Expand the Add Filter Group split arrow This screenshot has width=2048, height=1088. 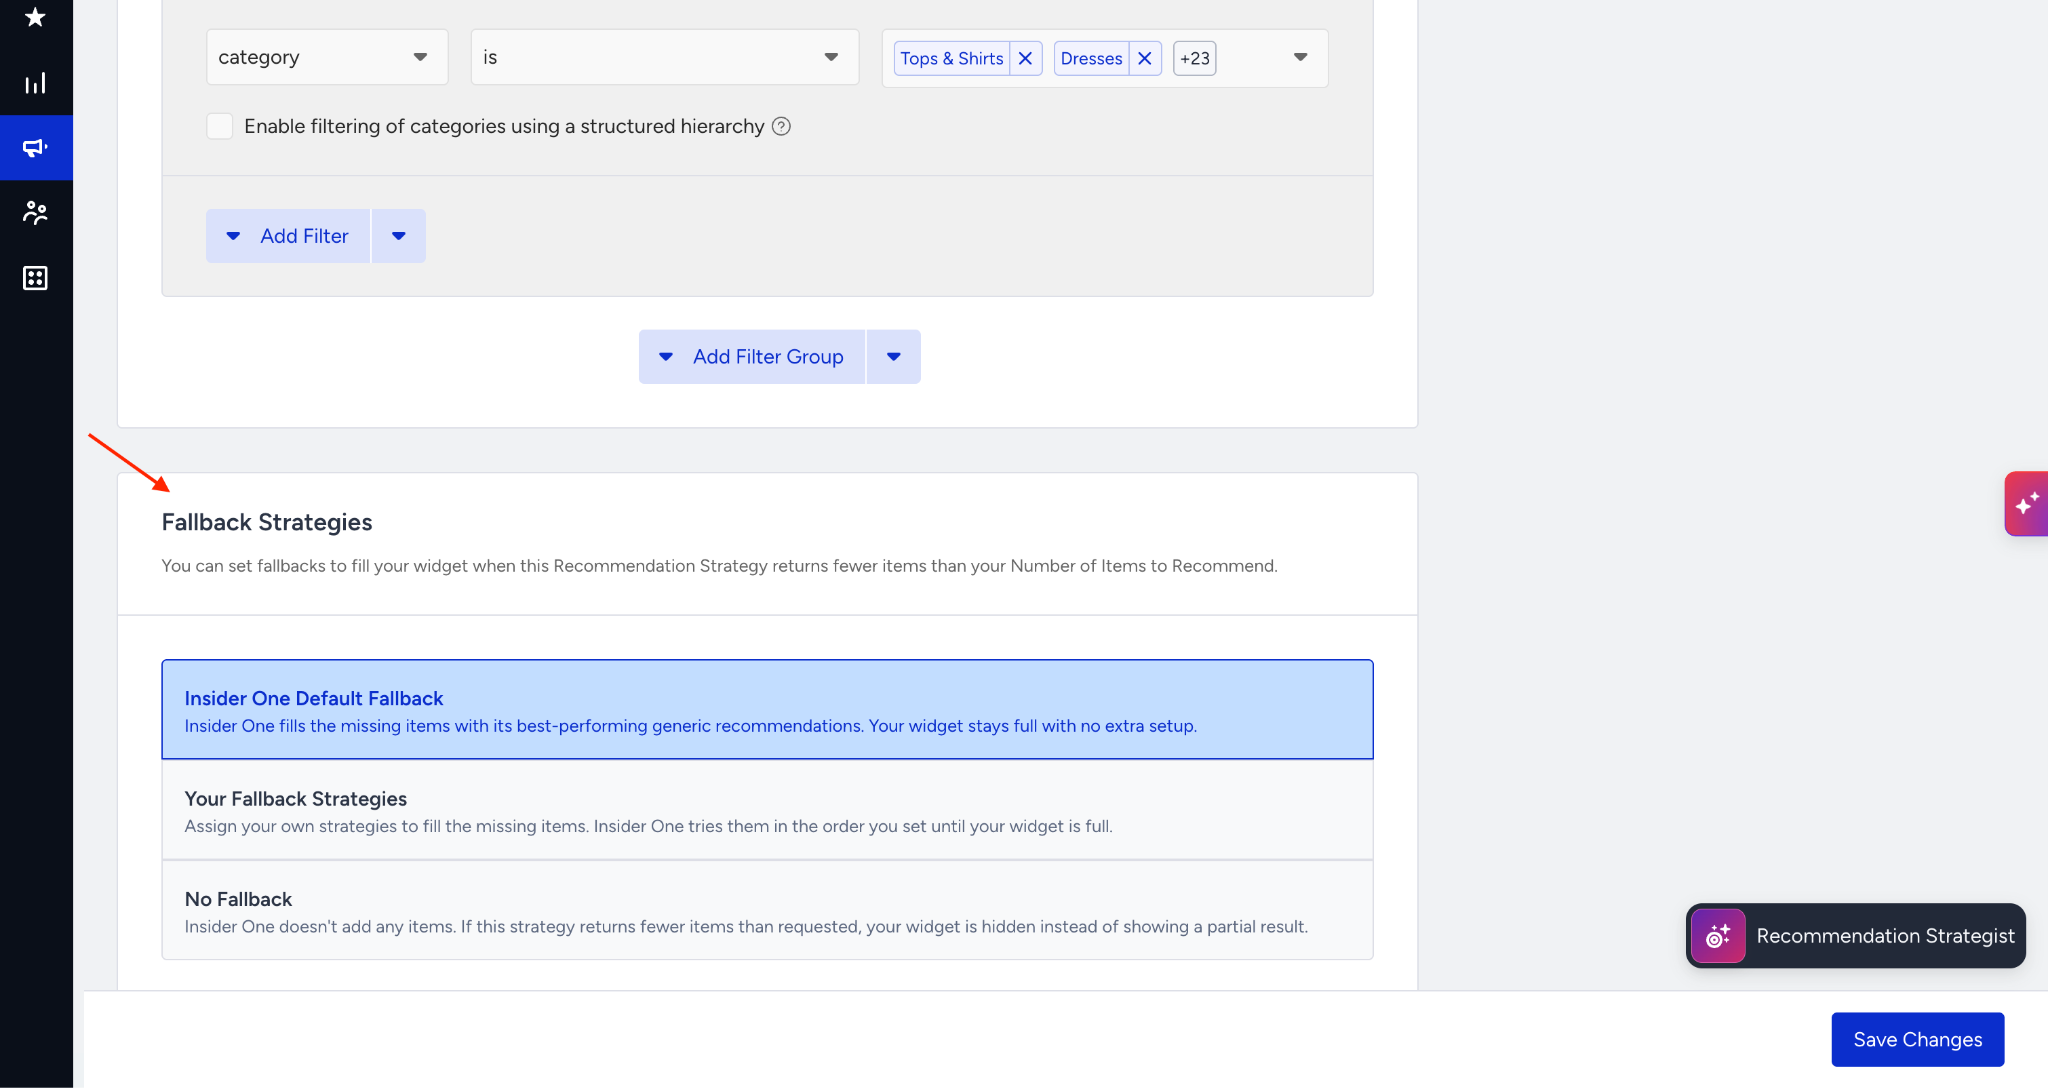(x=894, y=357)
